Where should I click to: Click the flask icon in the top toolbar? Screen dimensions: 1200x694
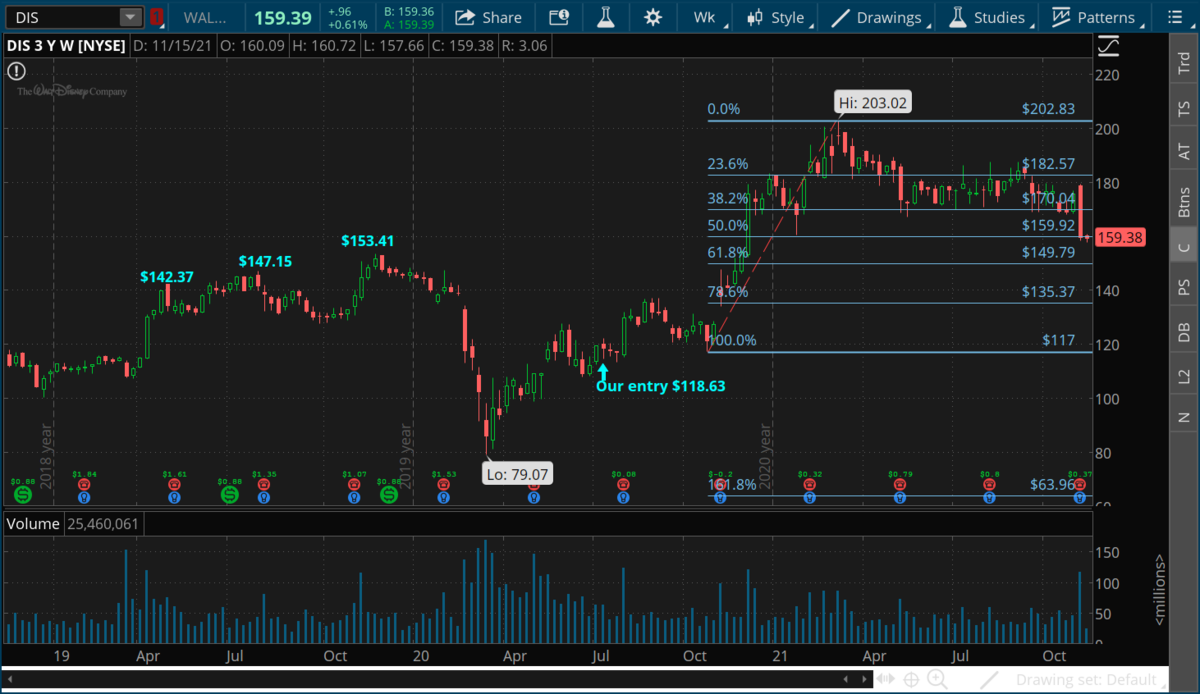[x=604, y=17]
